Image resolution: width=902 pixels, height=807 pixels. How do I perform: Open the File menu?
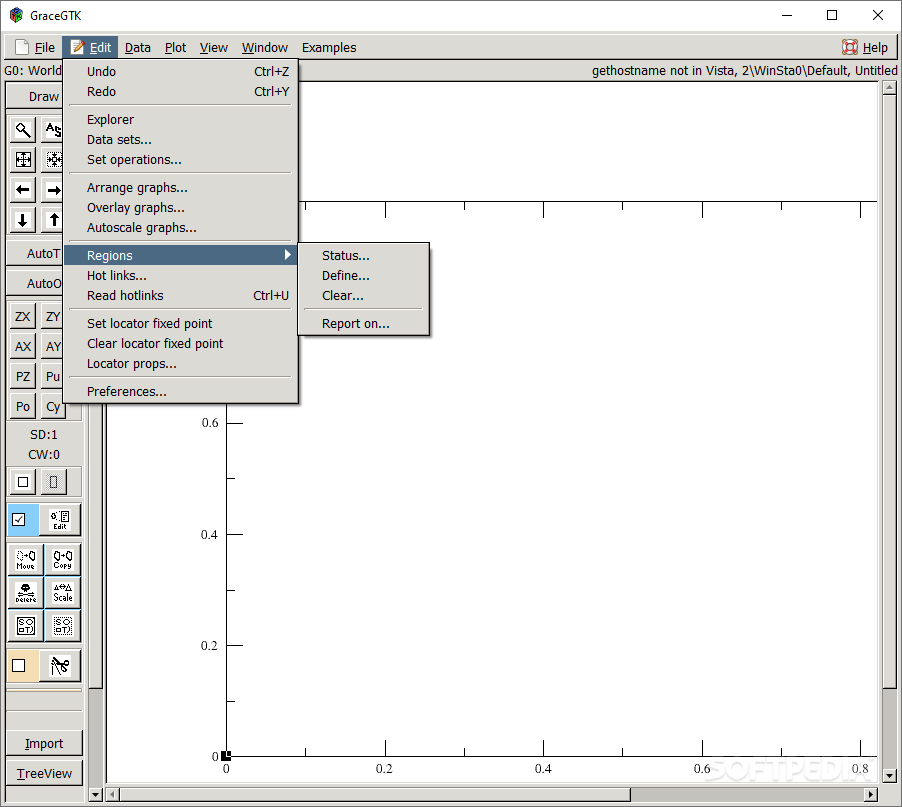pos(35,47)
